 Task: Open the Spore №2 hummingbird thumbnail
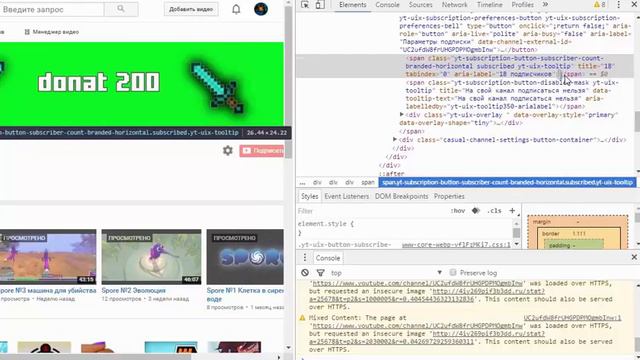151,257
